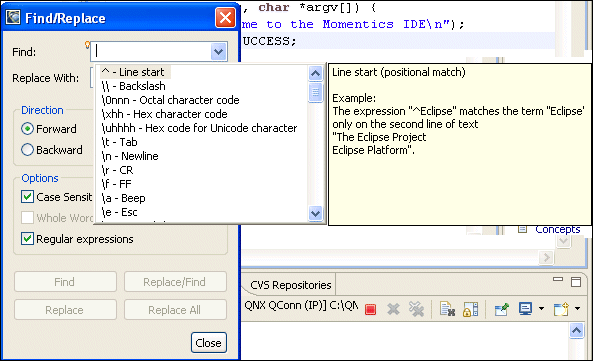Click the Display Selected Console monitor icon
Viewport: 593px width, 361px height.
point(525,309)
